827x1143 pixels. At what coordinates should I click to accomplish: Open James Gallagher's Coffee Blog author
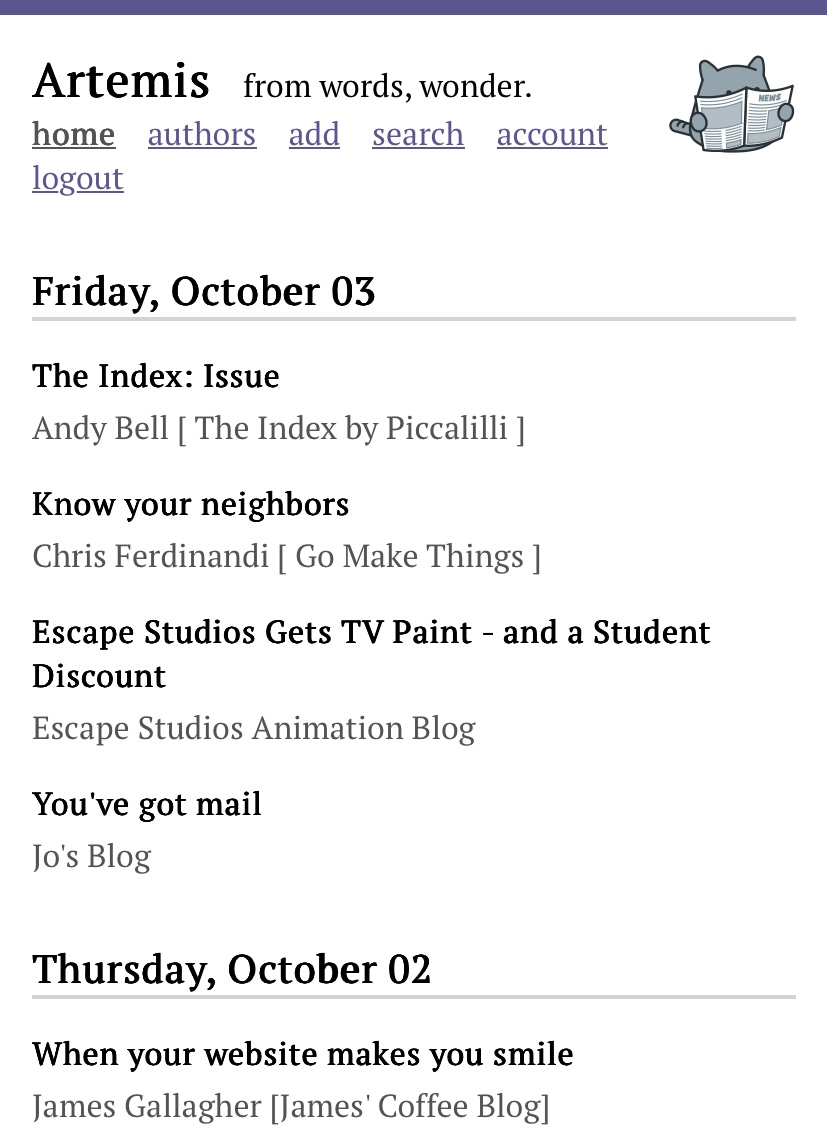click(291, 1106)
